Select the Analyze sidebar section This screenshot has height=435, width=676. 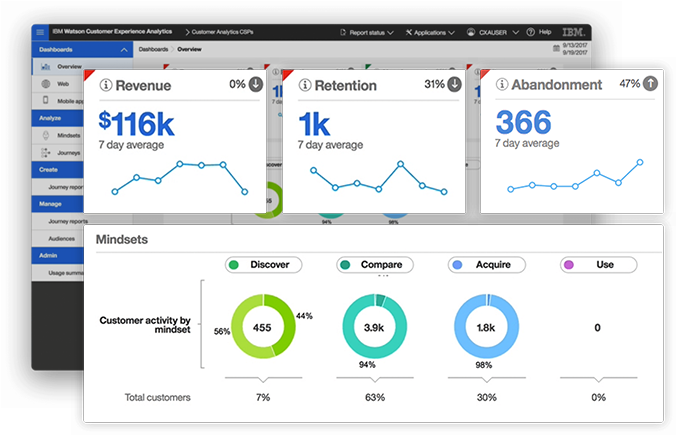(57, 118)
